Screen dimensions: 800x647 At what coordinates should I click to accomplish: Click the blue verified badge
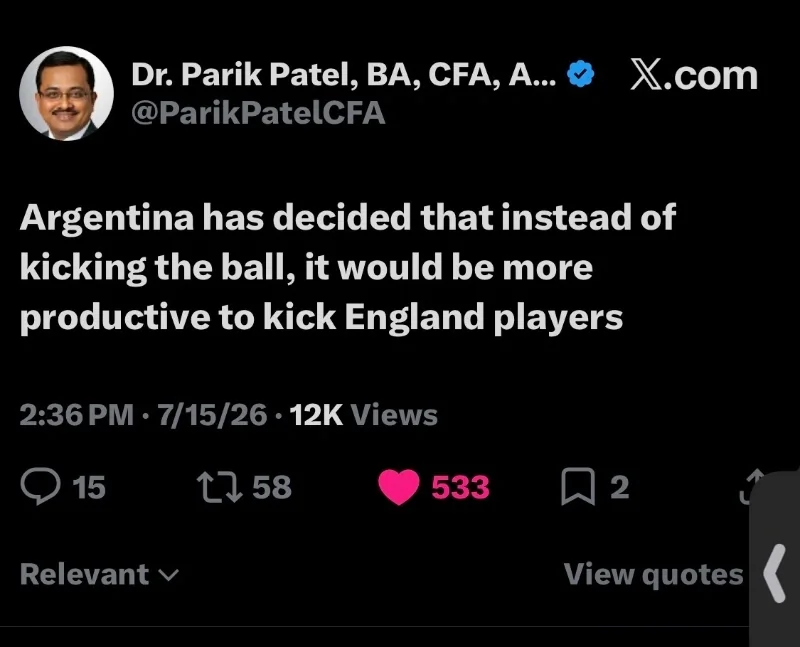click(x=581, y=74)
